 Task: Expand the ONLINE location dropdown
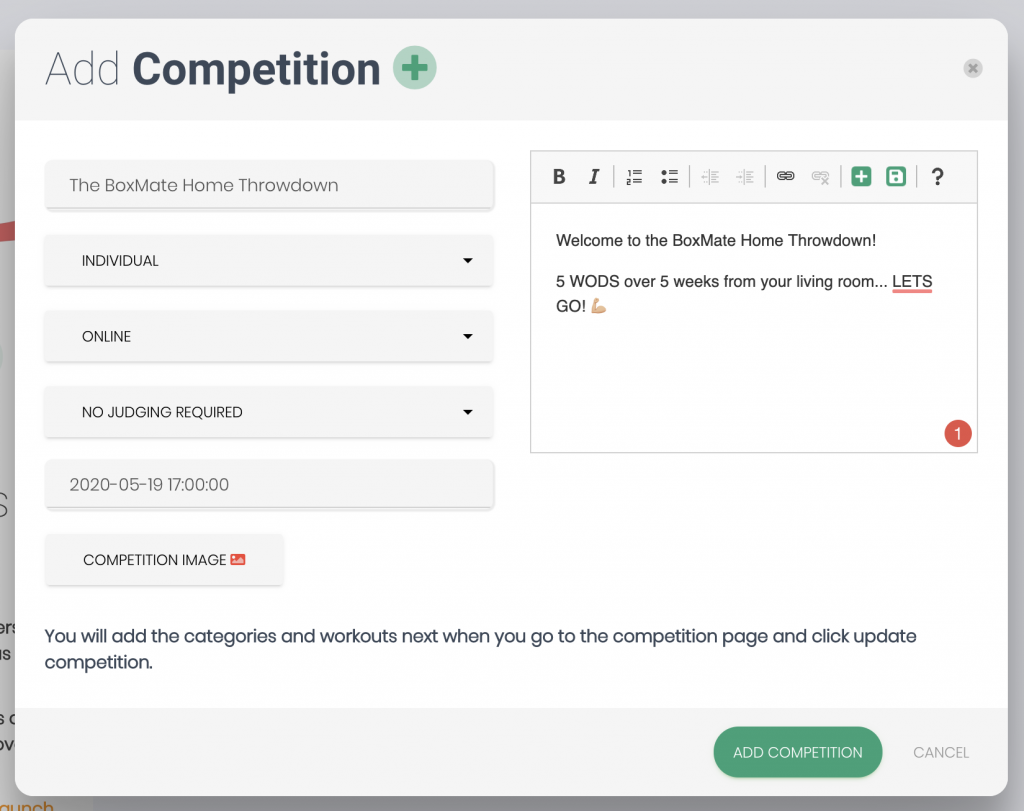point(269,336)
